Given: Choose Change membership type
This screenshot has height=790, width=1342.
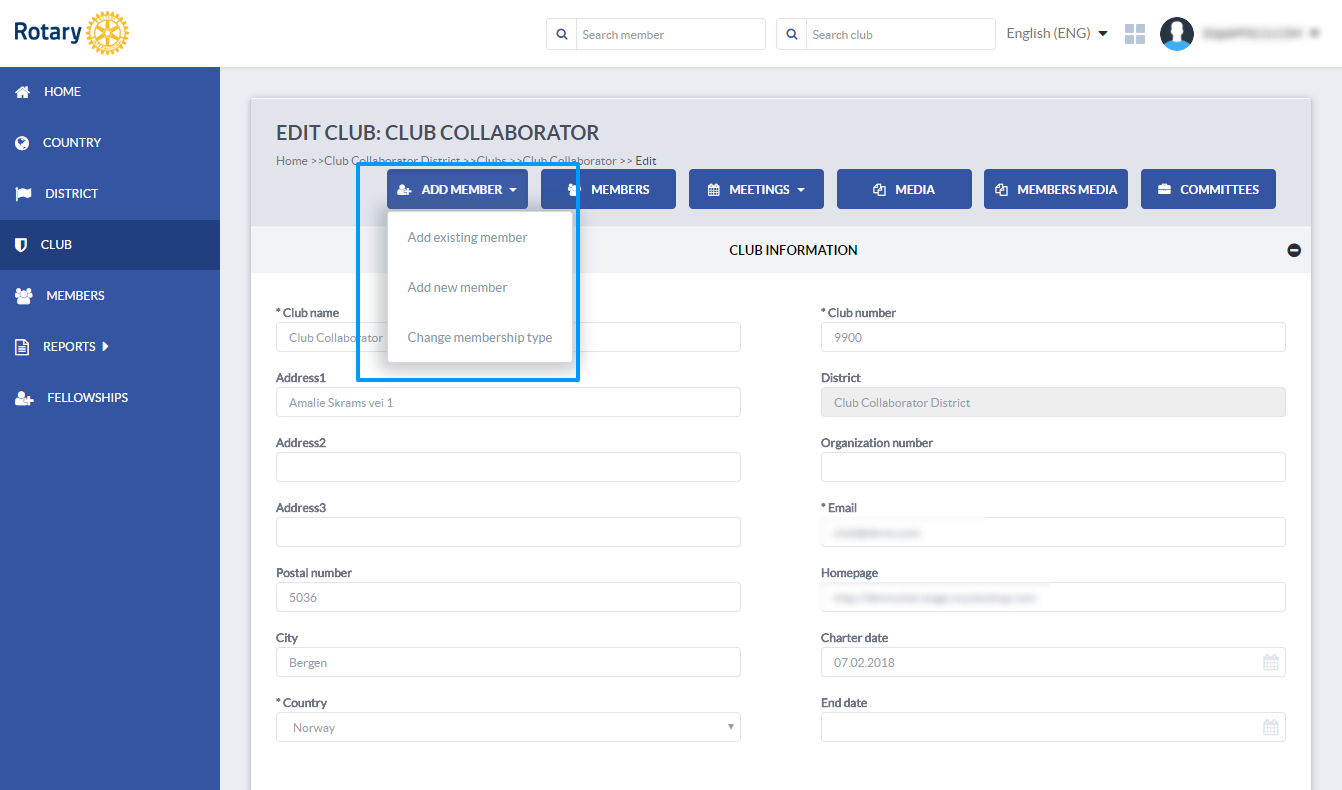Looking at the screenshot, I should [x=480, y=337].
